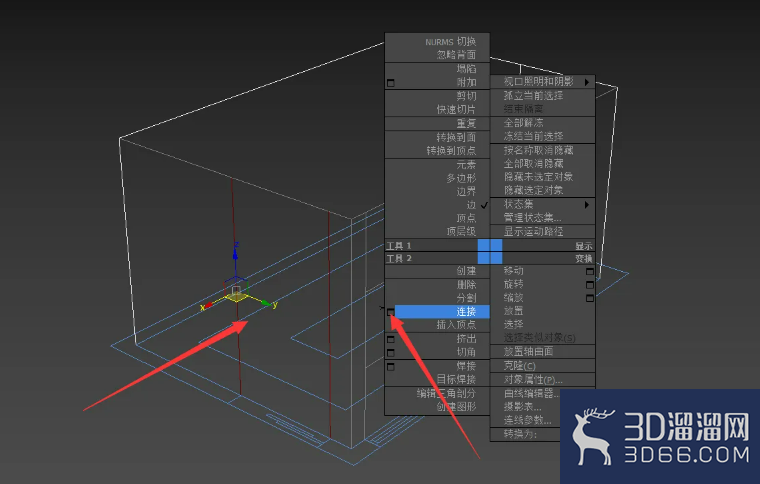The width and height of the screenshot is (760, 484).
Task: Click the red X axis gizmo arrow
Action: (208, 306)
